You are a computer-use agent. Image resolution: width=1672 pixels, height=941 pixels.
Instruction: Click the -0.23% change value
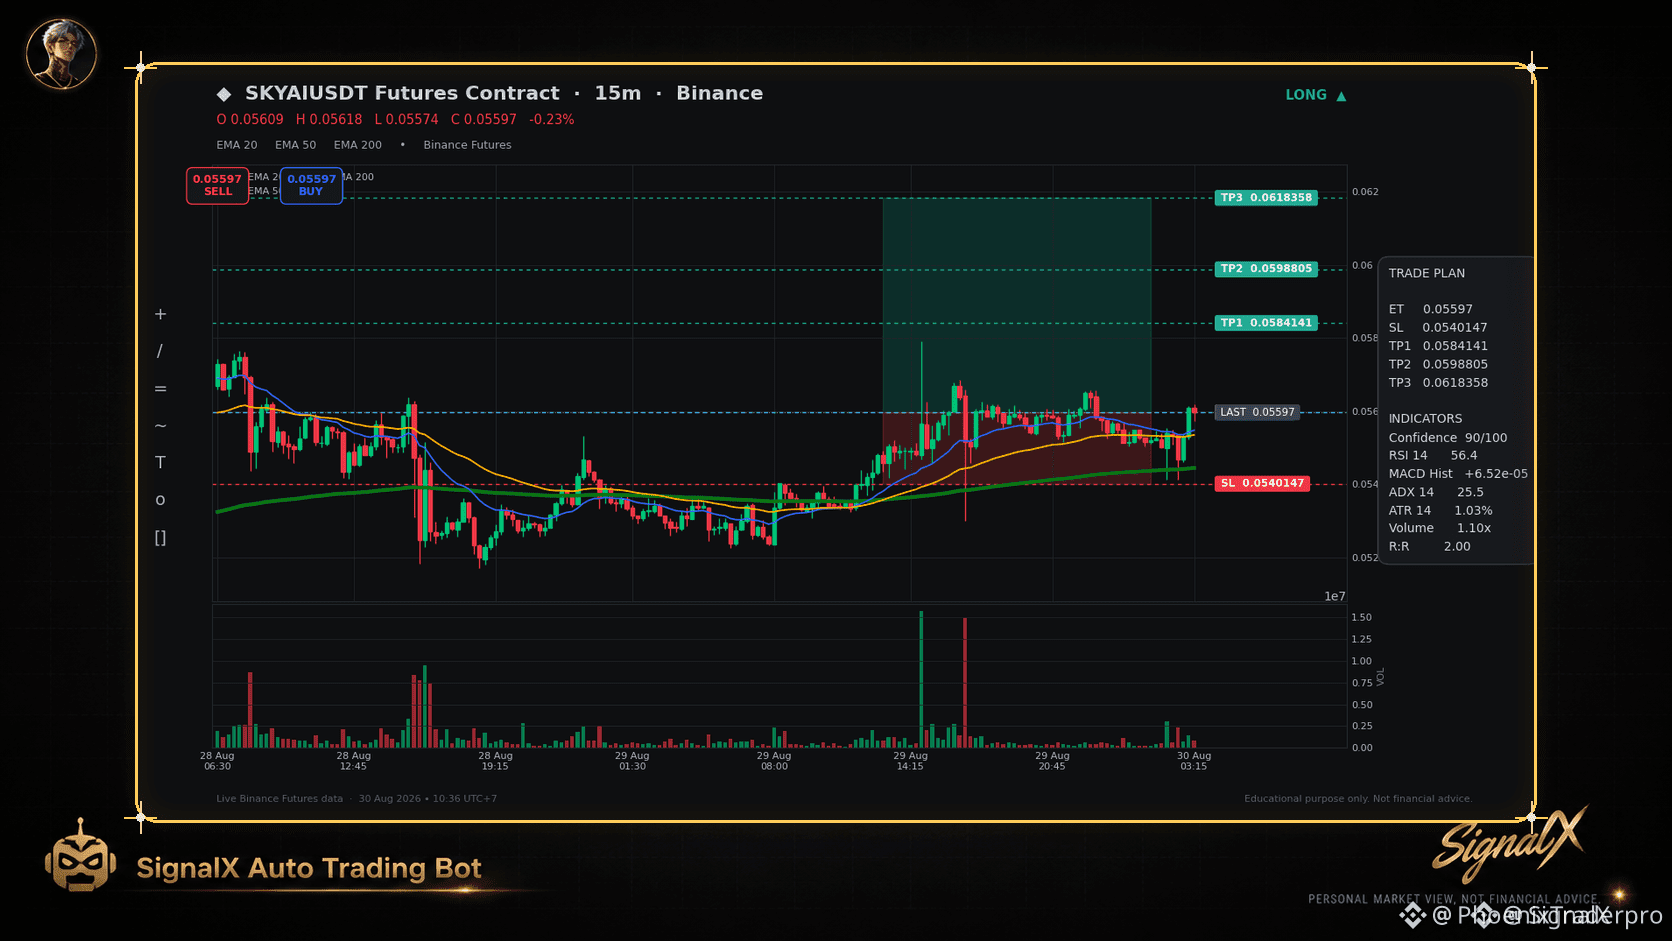pyautogui.click(x=552, y=119)
